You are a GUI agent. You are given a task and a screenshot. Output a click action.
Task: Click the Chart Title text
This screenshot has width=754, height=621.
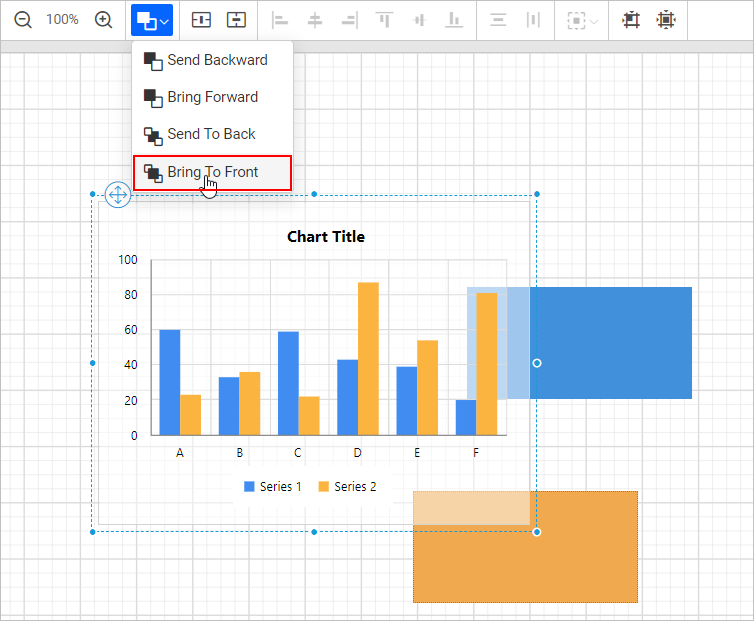click(326, 237)
